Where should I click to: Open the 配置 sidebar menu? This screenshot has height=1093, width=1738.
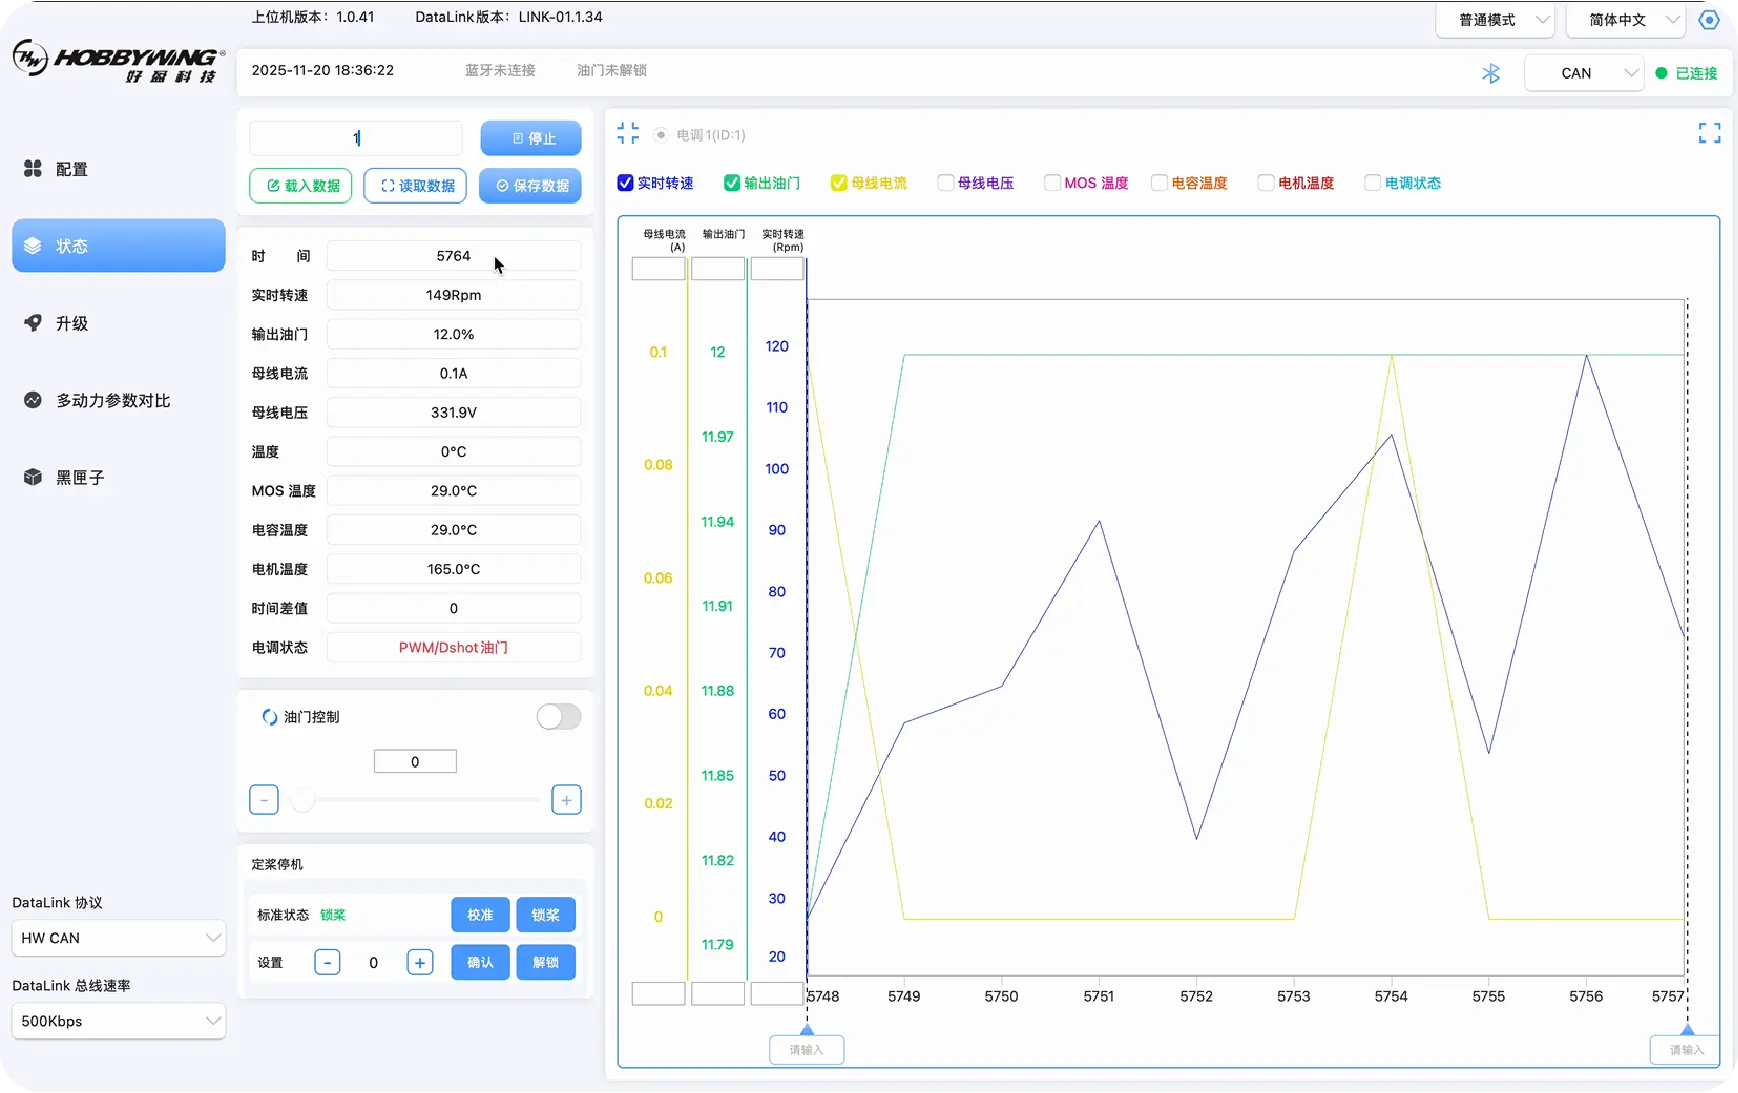tap(70, 169)
